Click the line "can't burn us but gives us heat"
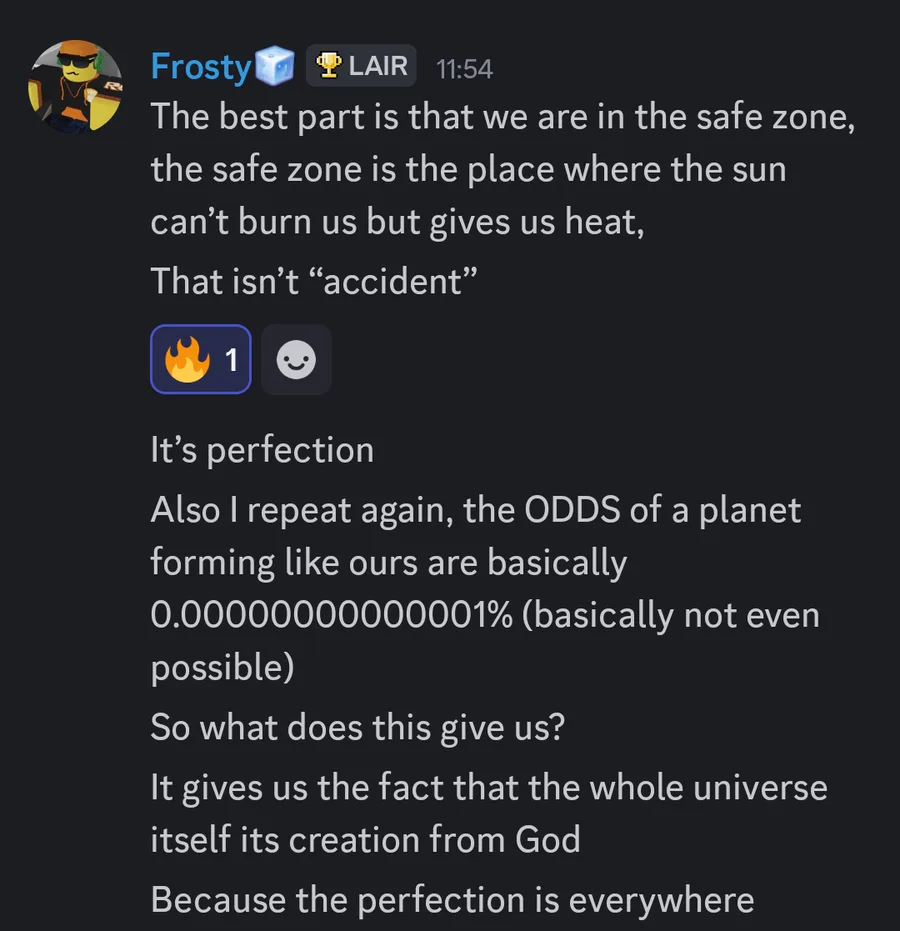The image size is (900, 931). click(397, 222)
